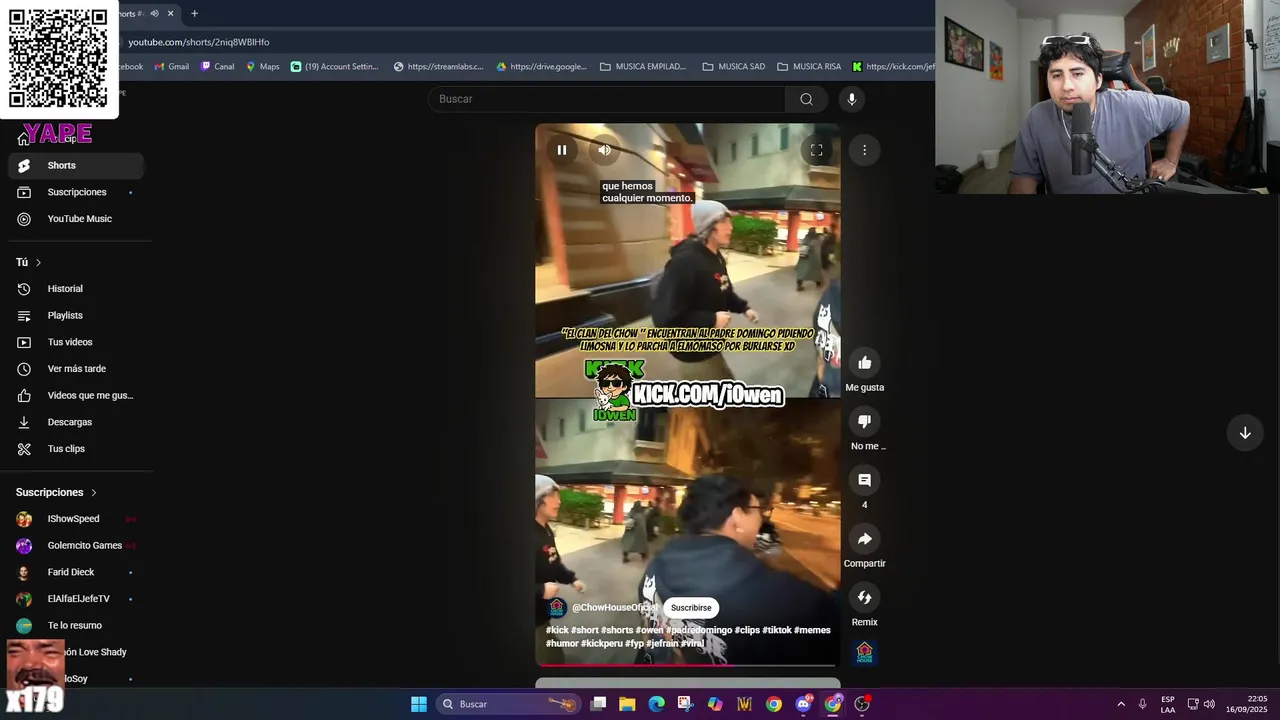Open Videos que me gustan list
1280x720 pixels.
pos(76,395)
